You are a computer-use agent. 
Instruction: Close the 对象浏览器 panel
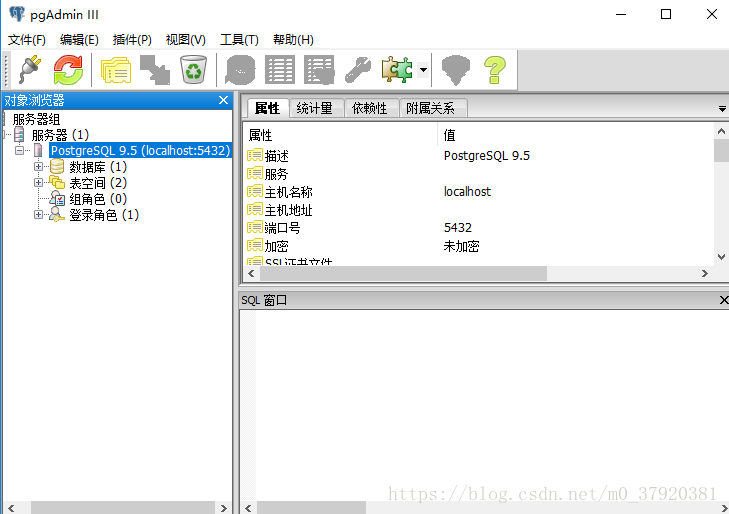pos(223,100)
